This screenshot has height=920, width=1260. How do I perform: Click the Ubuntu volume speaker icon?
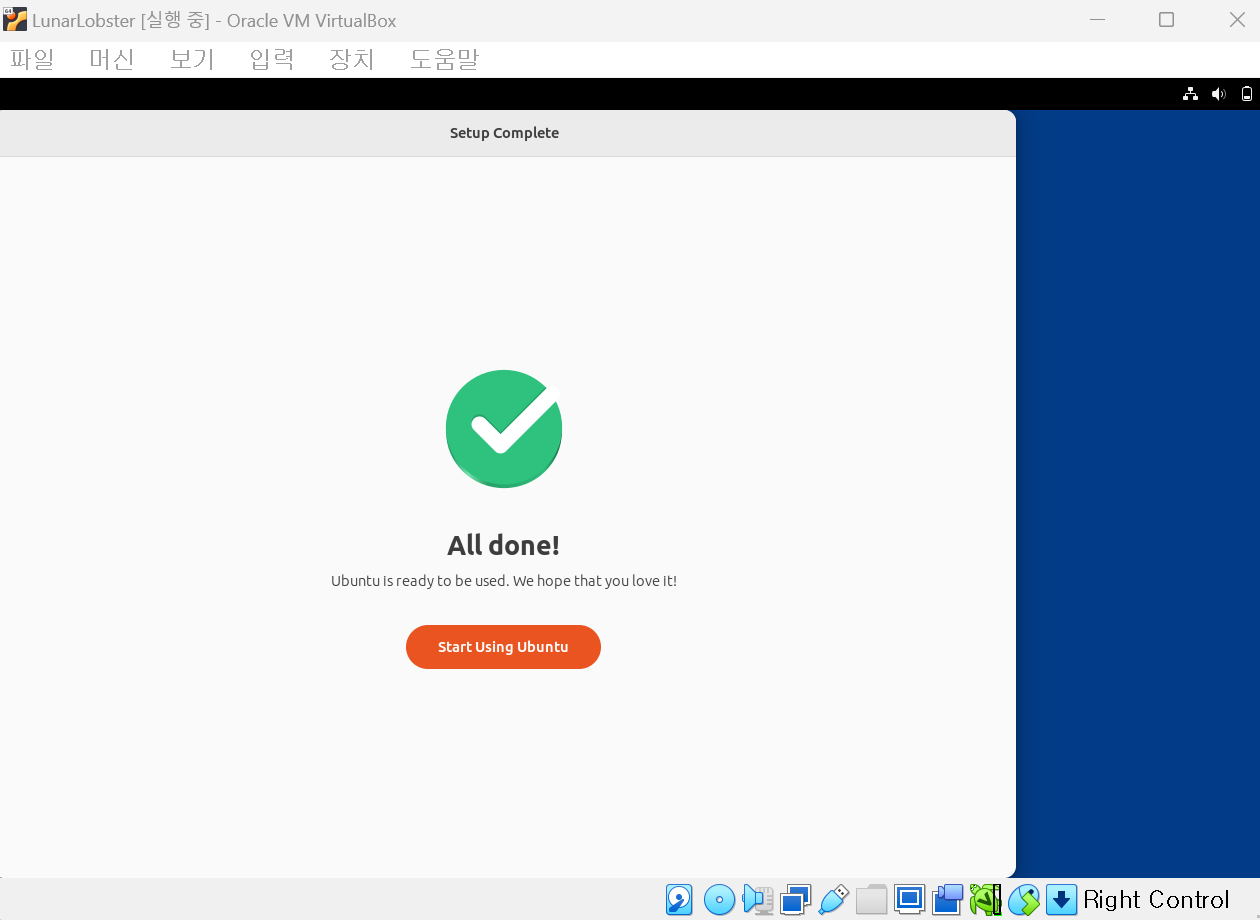[1218, 94]
